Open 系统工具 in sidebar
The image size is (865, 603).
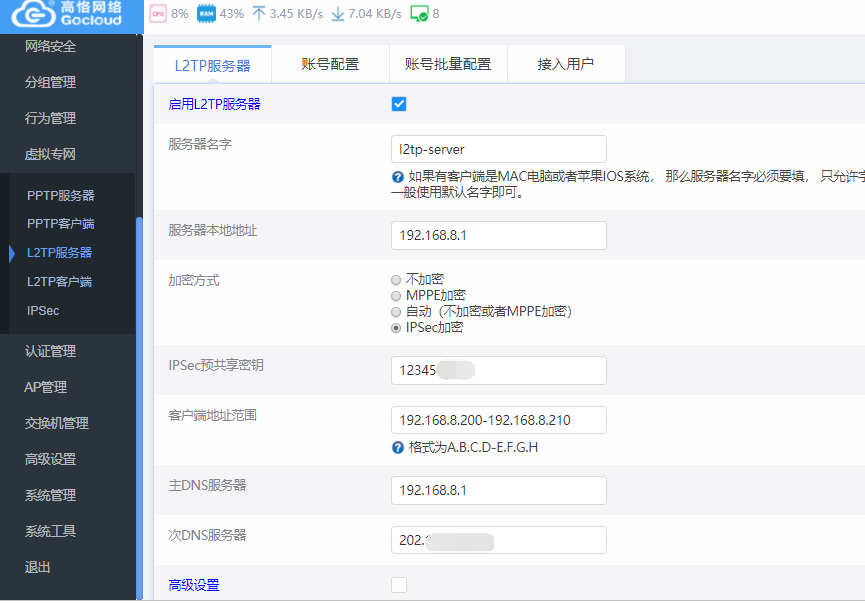(50, 531)
